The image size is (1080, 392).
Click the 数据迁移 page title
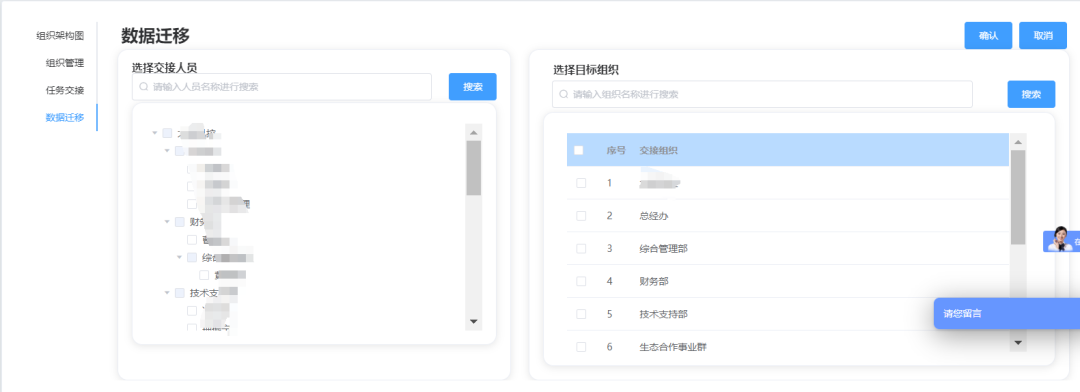coord(156,36)
